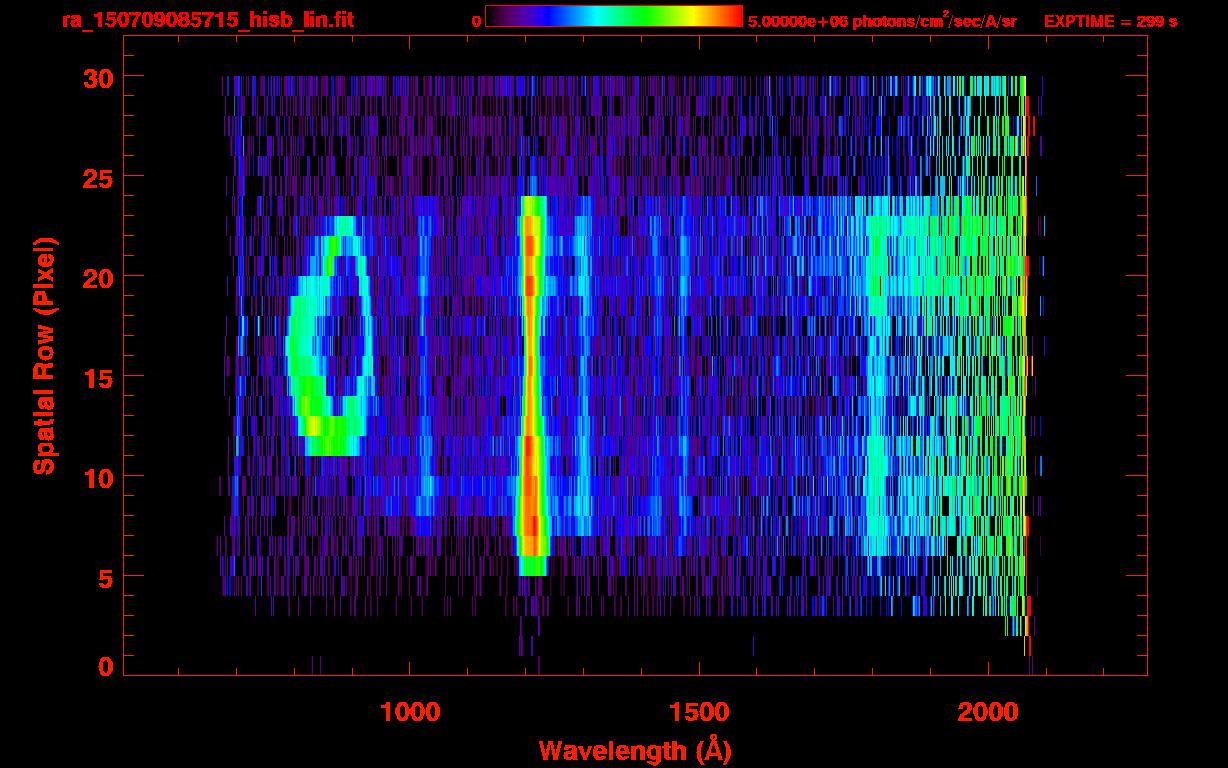1228x768 pixels.
Task: Click the 5.00000e+06 photons/cm²/sec/A/sr label
Action: 882,20
